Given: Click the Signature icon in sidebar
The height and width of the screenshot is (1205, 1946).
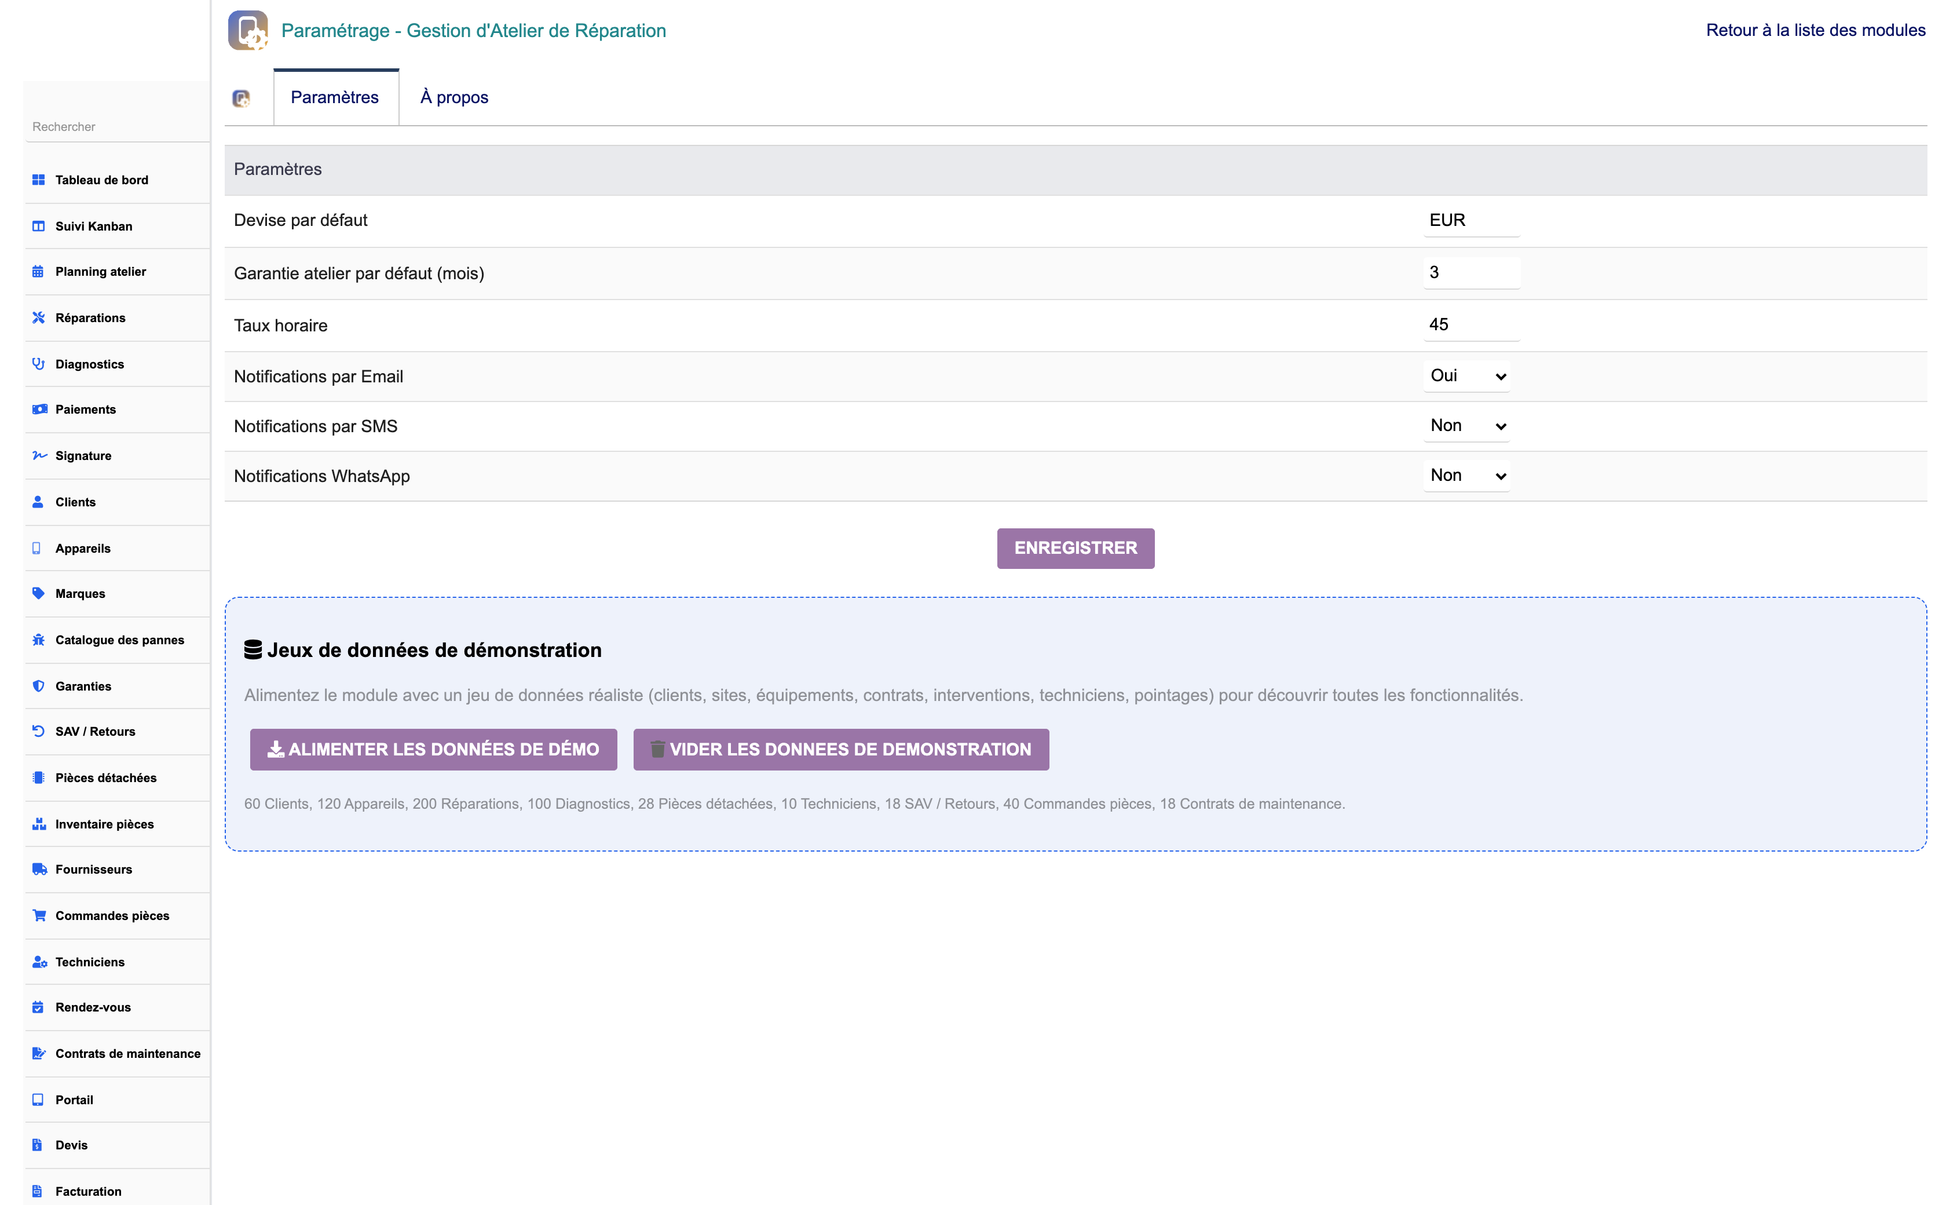Looking at the screenshot, I should (x=39, y=456).
